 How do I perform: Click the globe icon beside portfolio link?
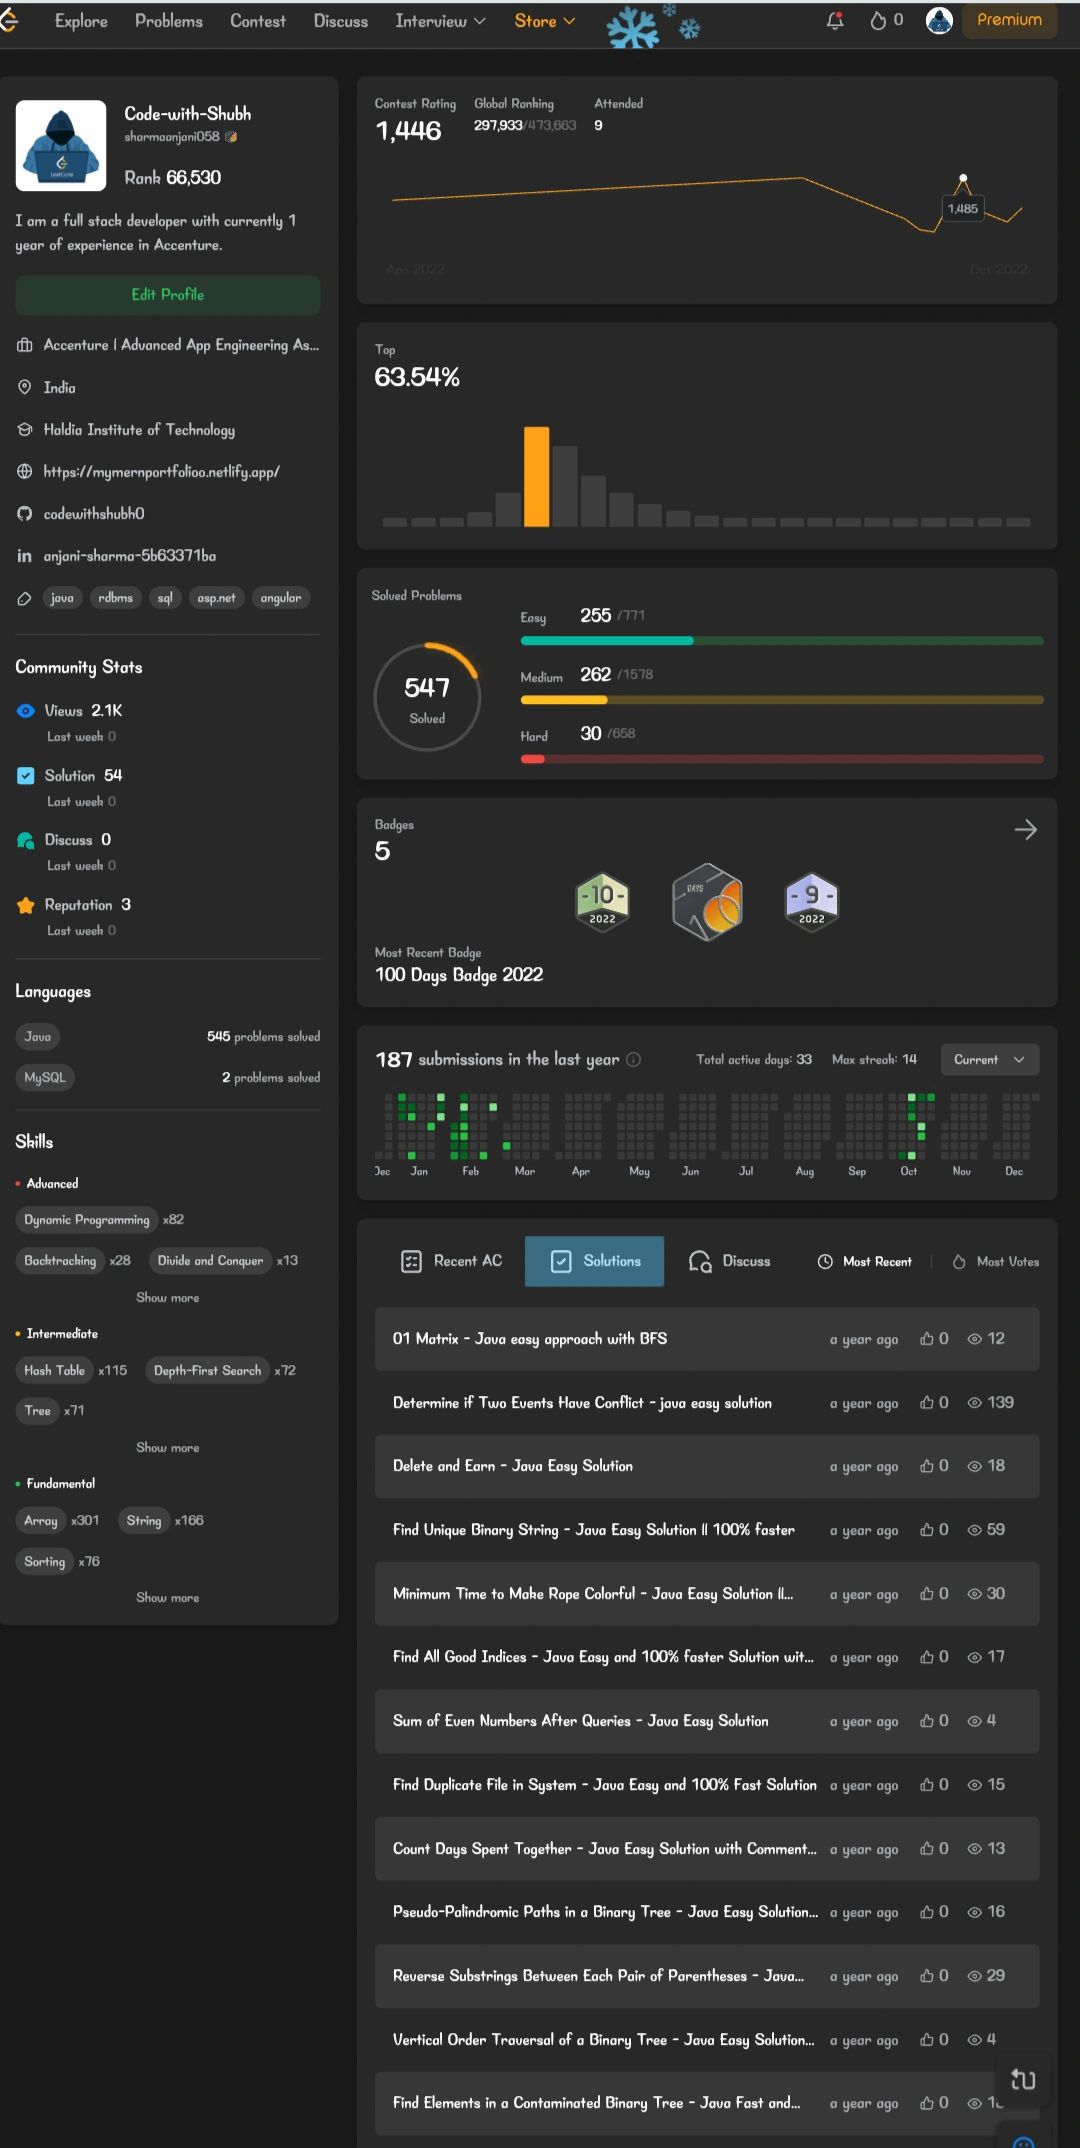(x=25, y=472)
